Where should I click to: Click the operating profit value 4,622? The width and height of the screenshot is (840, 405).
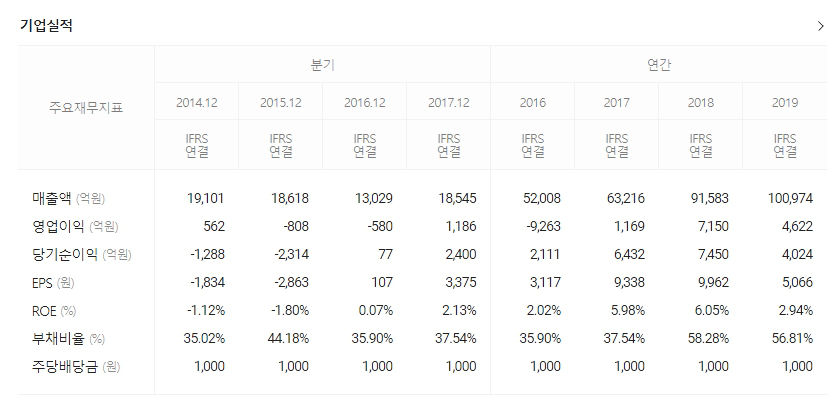click(797, 226)
